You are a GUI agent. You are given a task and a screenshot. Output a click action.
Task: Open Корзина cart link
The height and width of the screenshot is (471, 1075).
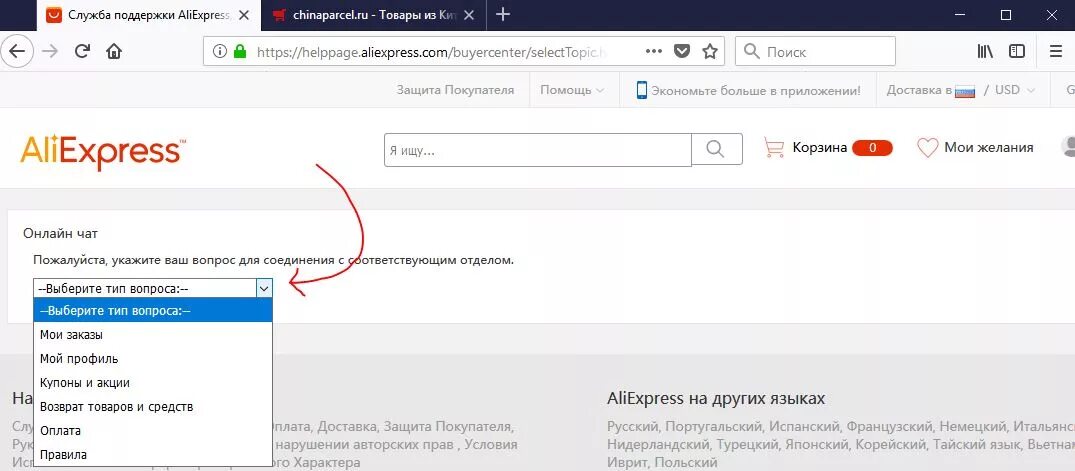click(820, 147)
